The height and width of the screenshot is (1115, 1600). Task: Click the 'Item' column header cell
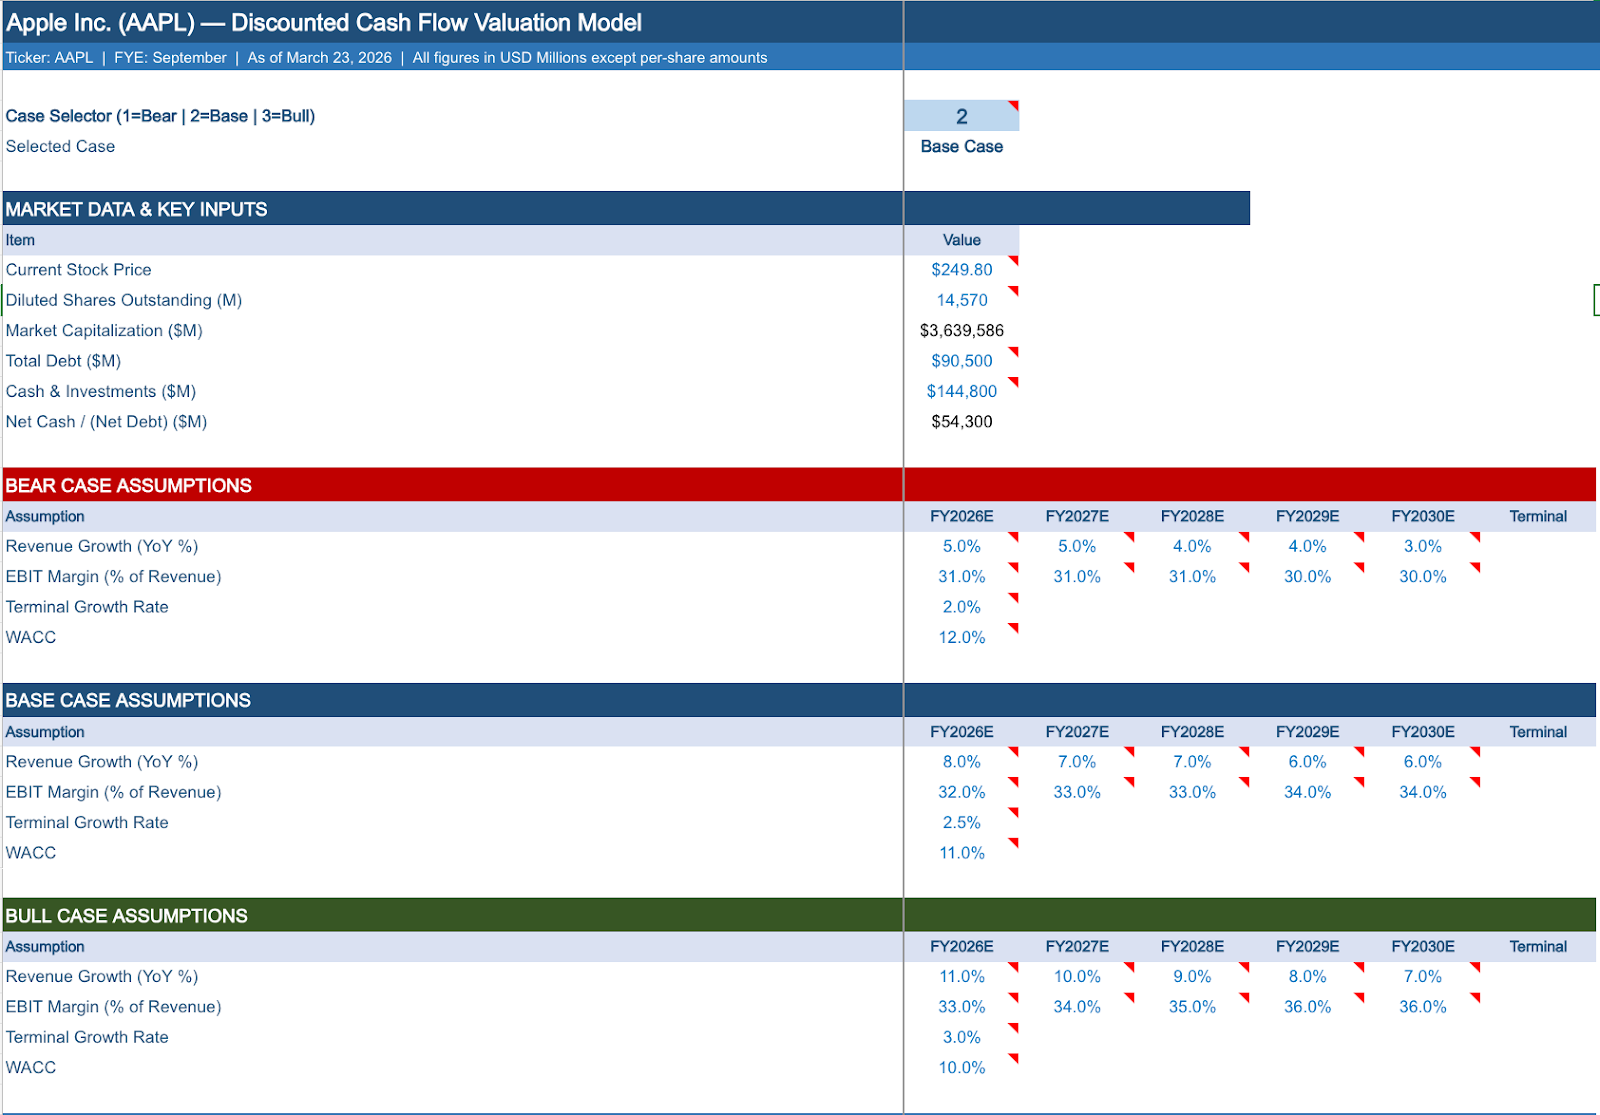click(452, 240)
